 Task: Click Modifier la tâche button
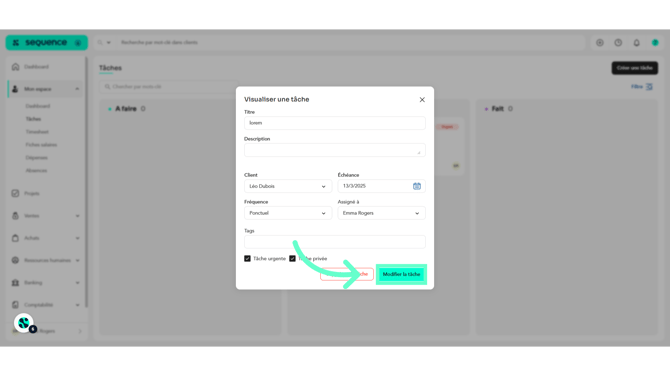coord(401,274)
